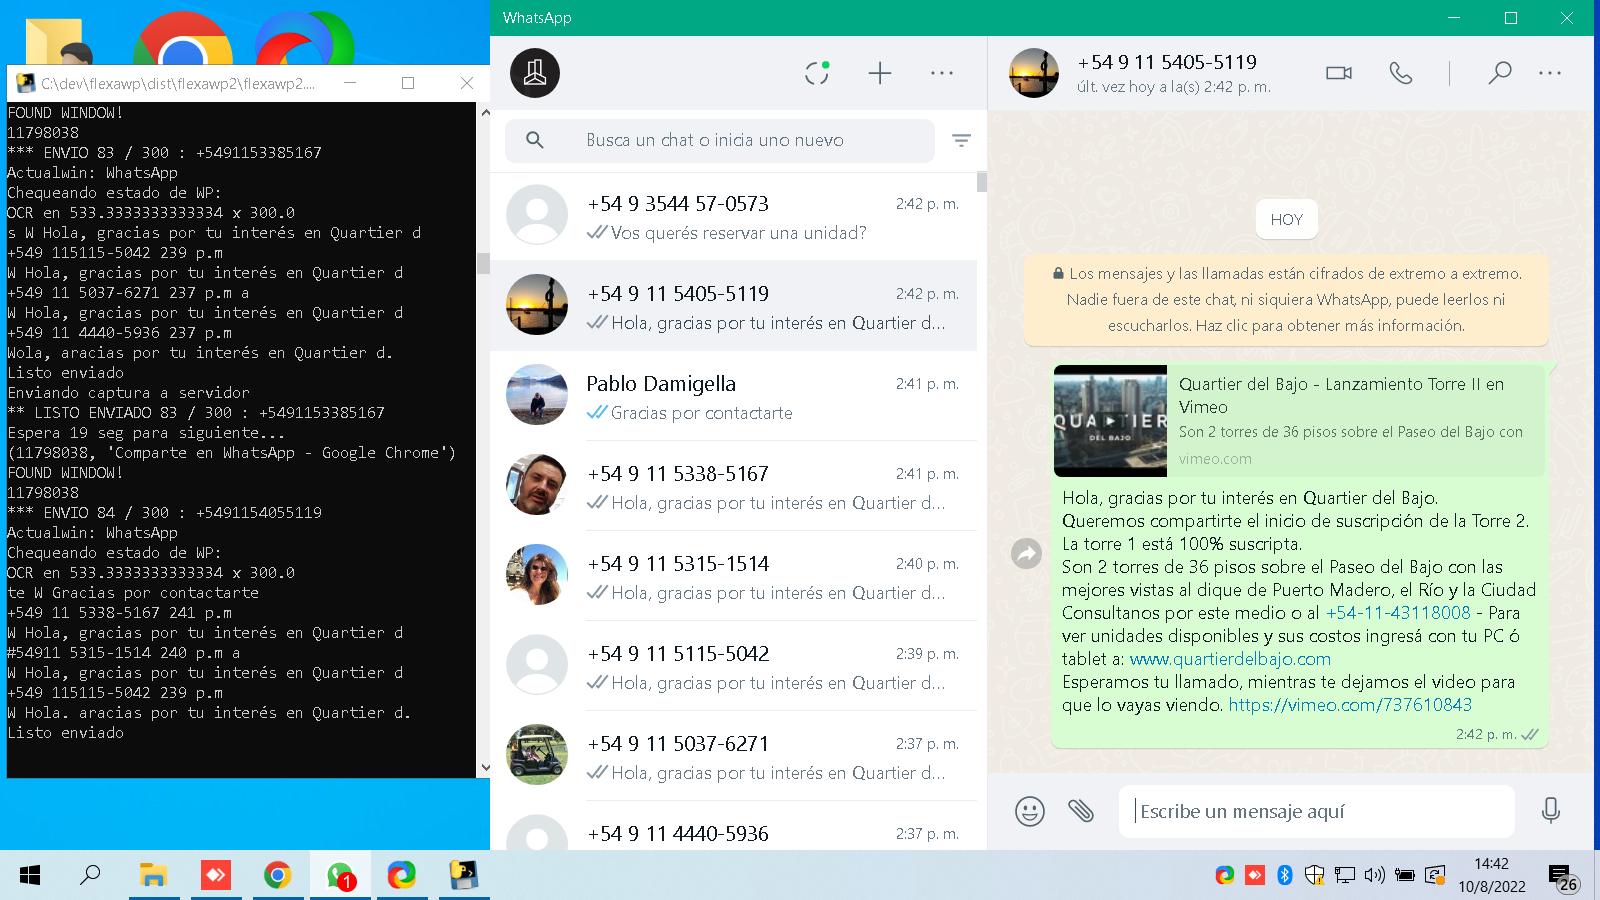1600x900 pixels.
Task: Open AnyDesk from taskbar
Action: (x=215, y=876)
